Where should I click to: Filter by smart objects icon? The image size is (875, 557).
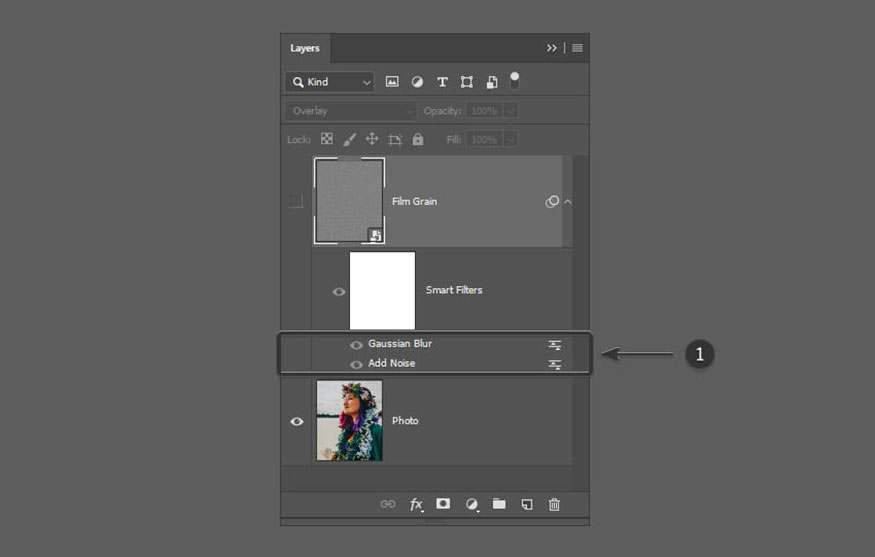coord(492,82)
